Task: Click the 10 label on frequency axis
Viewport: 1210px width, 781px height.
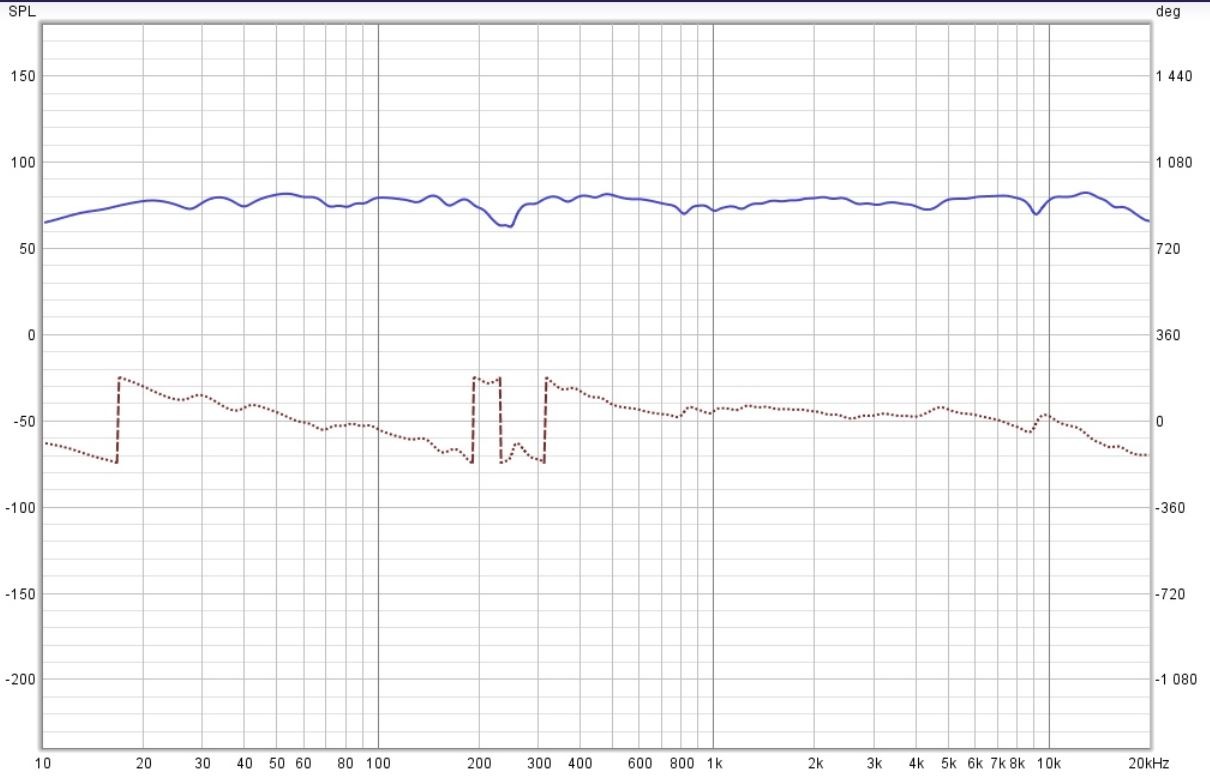Action: click(x=44, y=764)
